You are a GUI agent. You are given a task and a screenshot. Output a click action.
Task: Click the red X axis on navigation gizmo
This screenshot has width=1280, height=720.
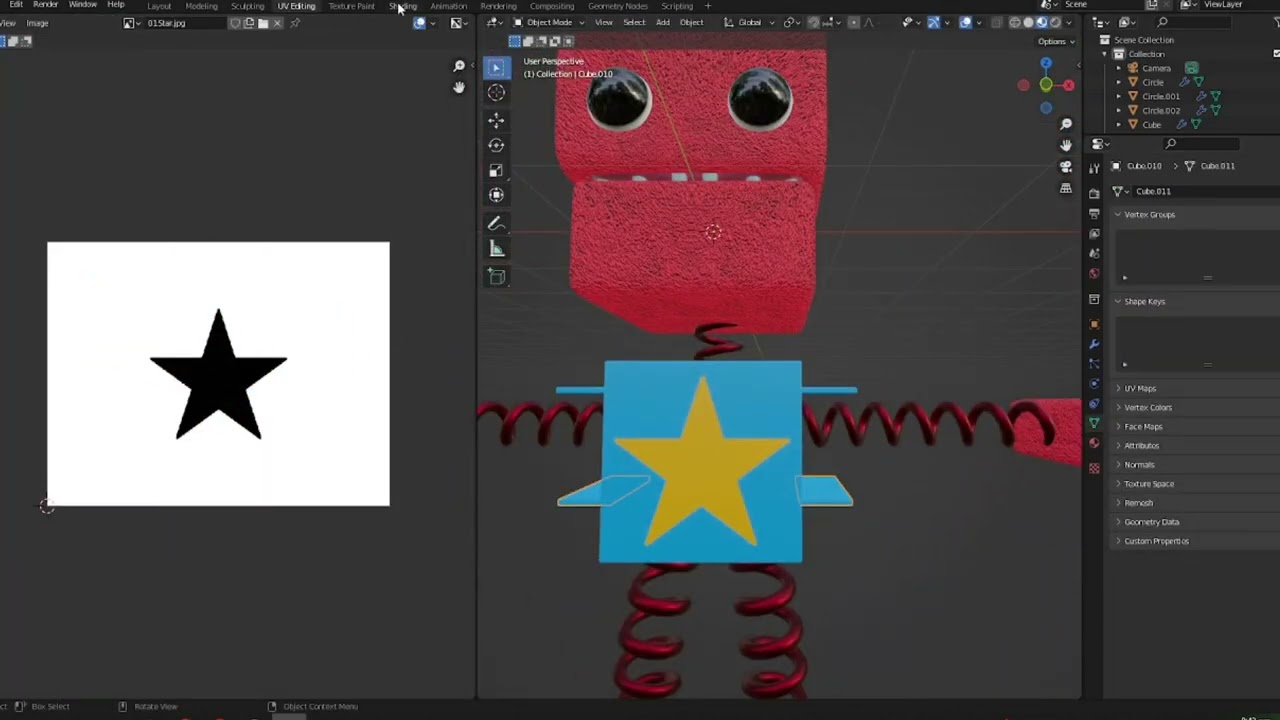pos(1068,86)
